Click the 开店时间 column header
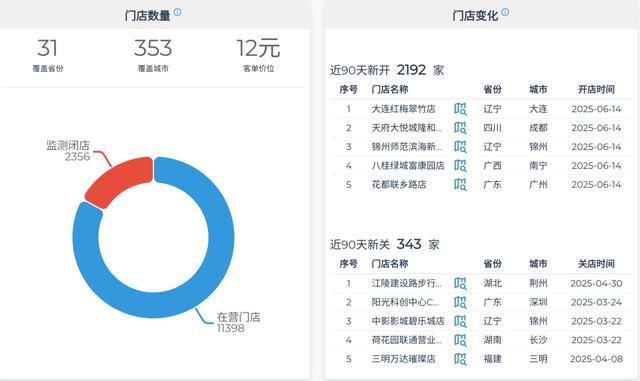This screenshot has width=640, height=381. point(596,89)
